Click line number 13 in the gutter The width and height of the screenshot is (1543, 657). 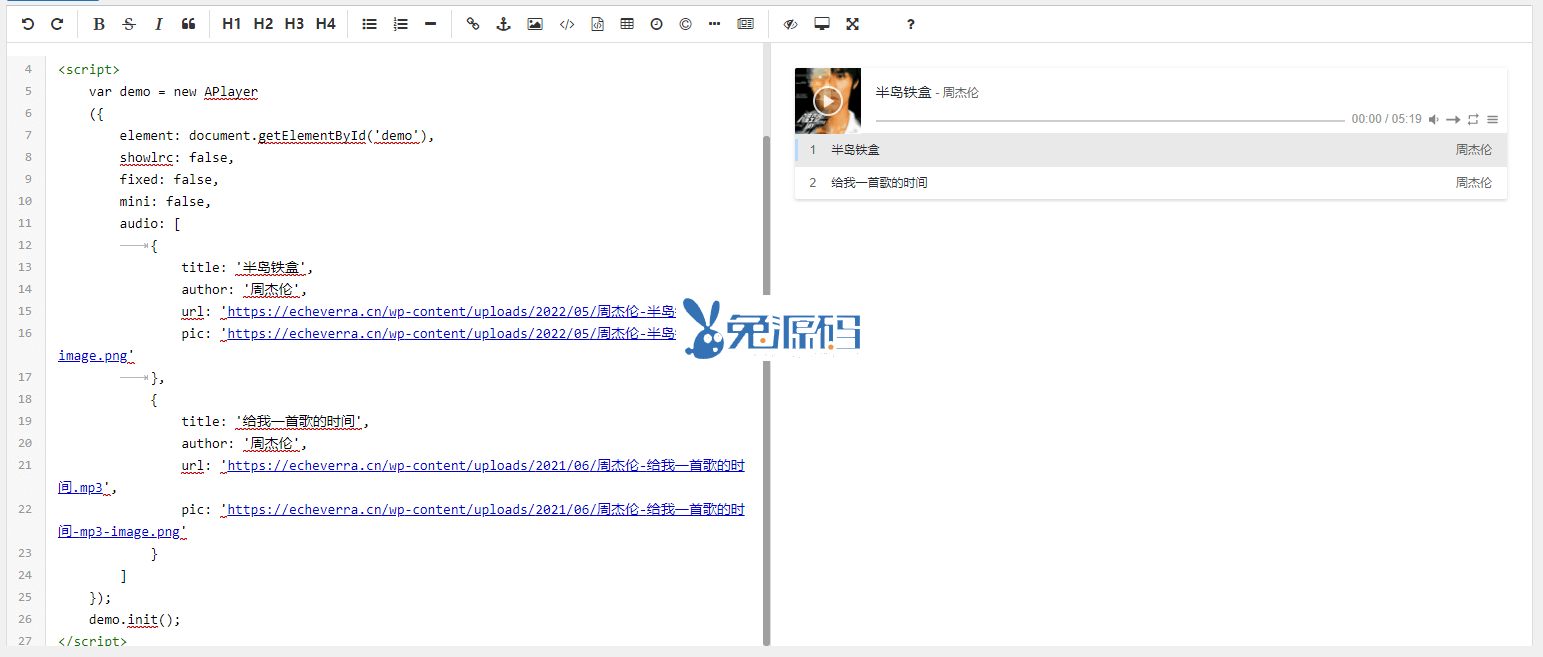25,267
